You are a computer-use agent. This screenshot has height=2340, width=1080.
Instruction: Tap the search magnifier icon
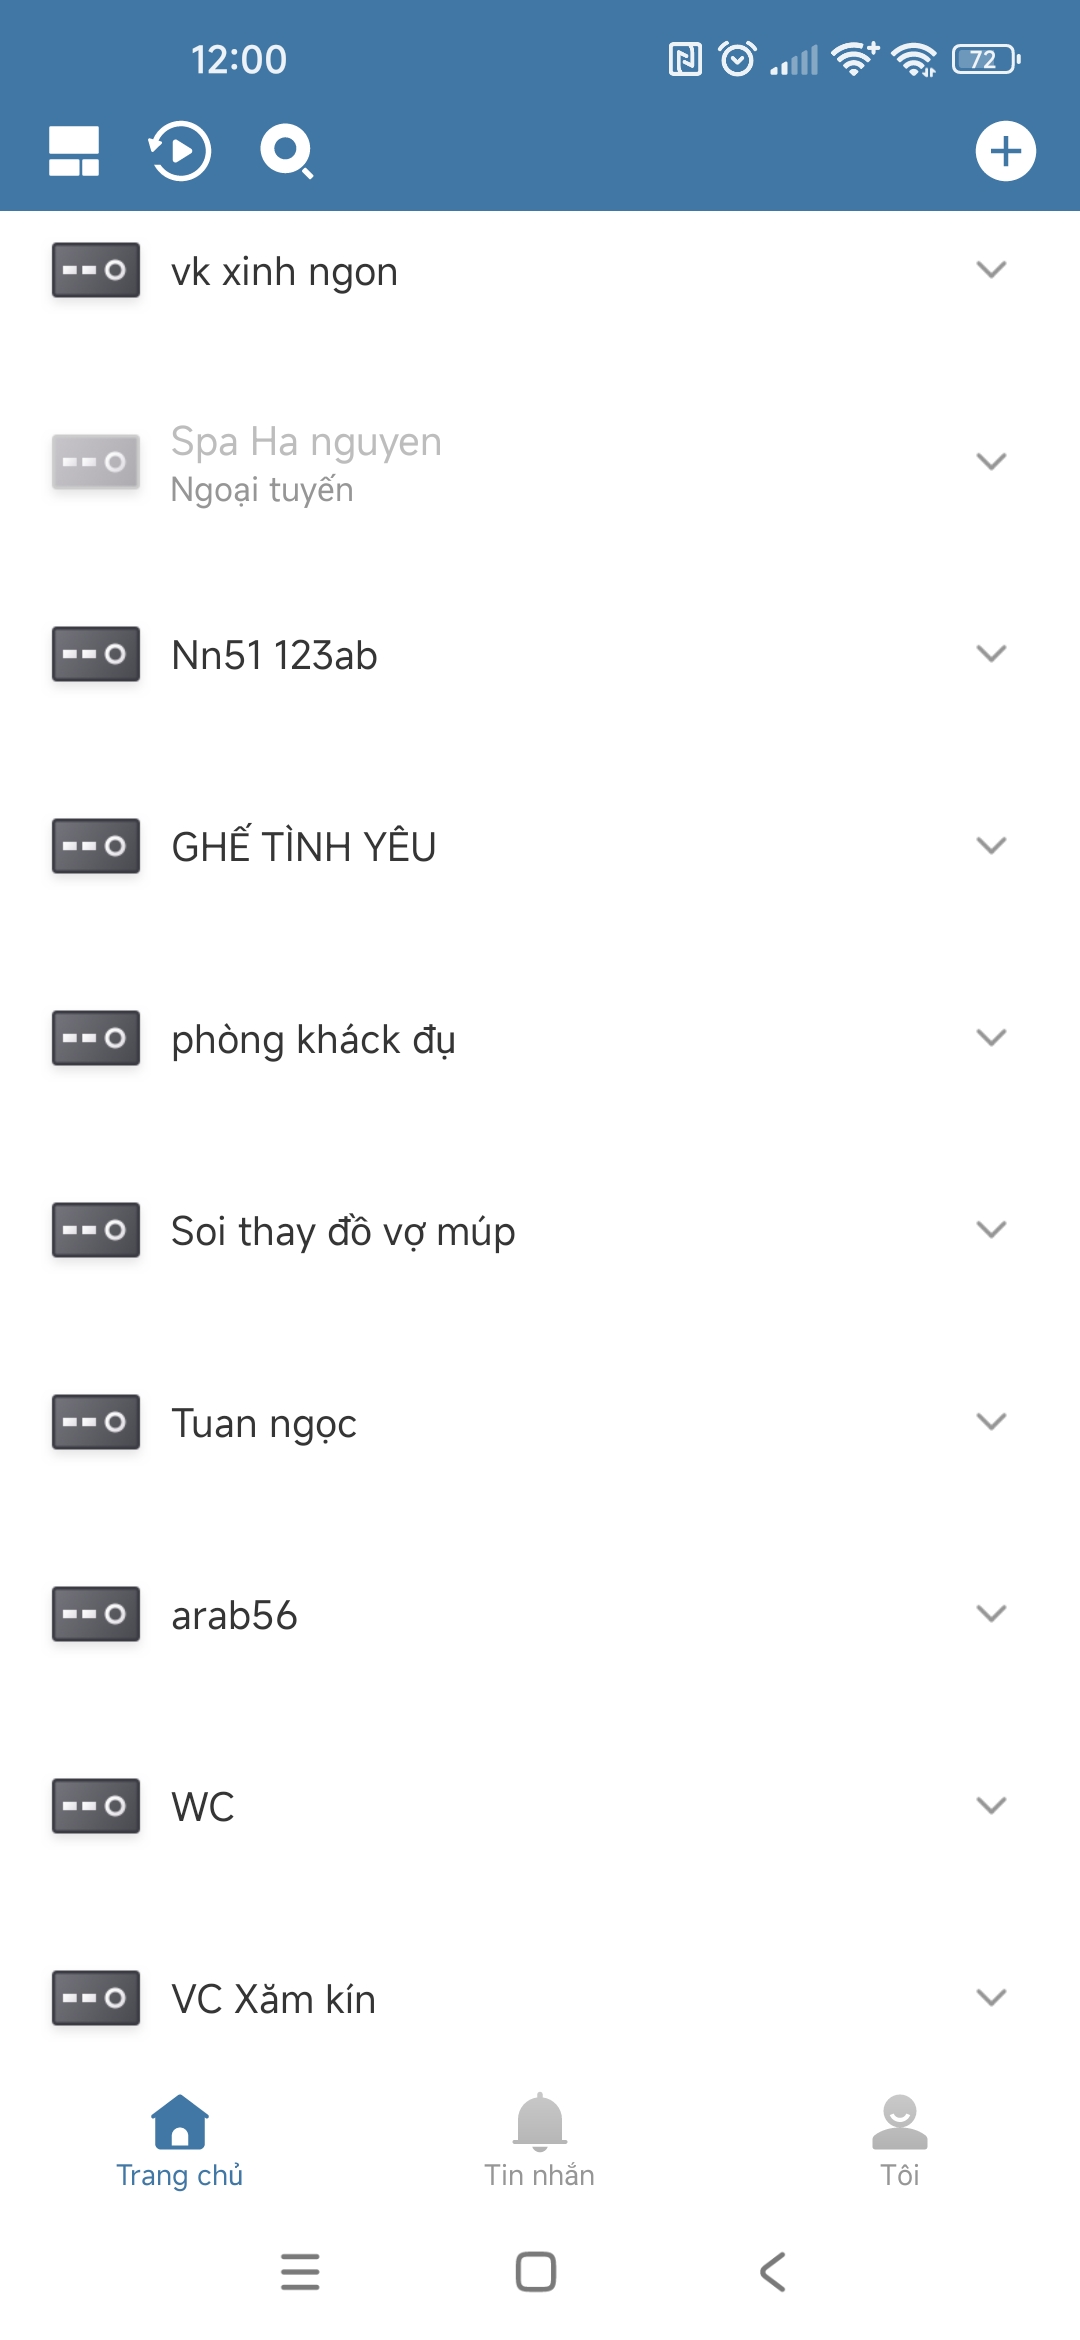[287, 151]
